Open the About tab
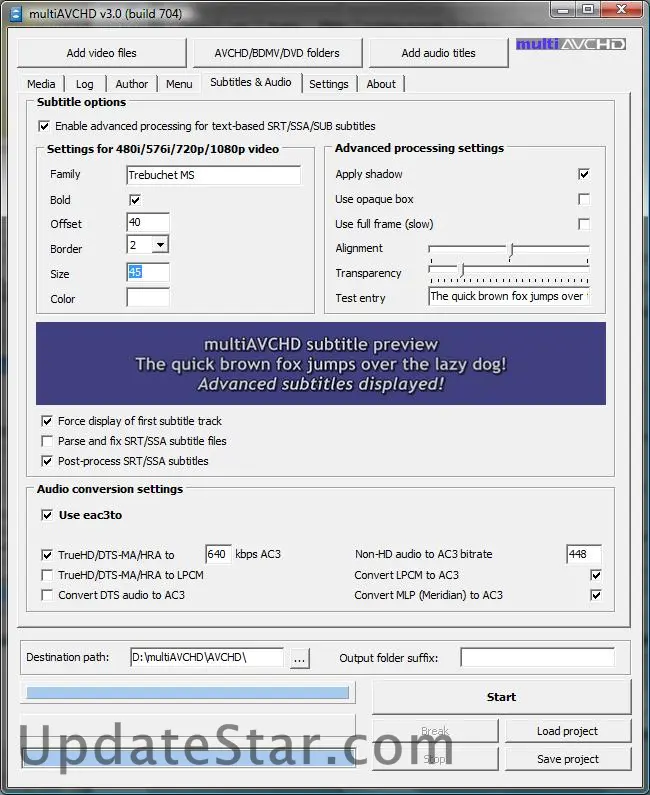This screenshot has width=650, height=795. [381, 84]
